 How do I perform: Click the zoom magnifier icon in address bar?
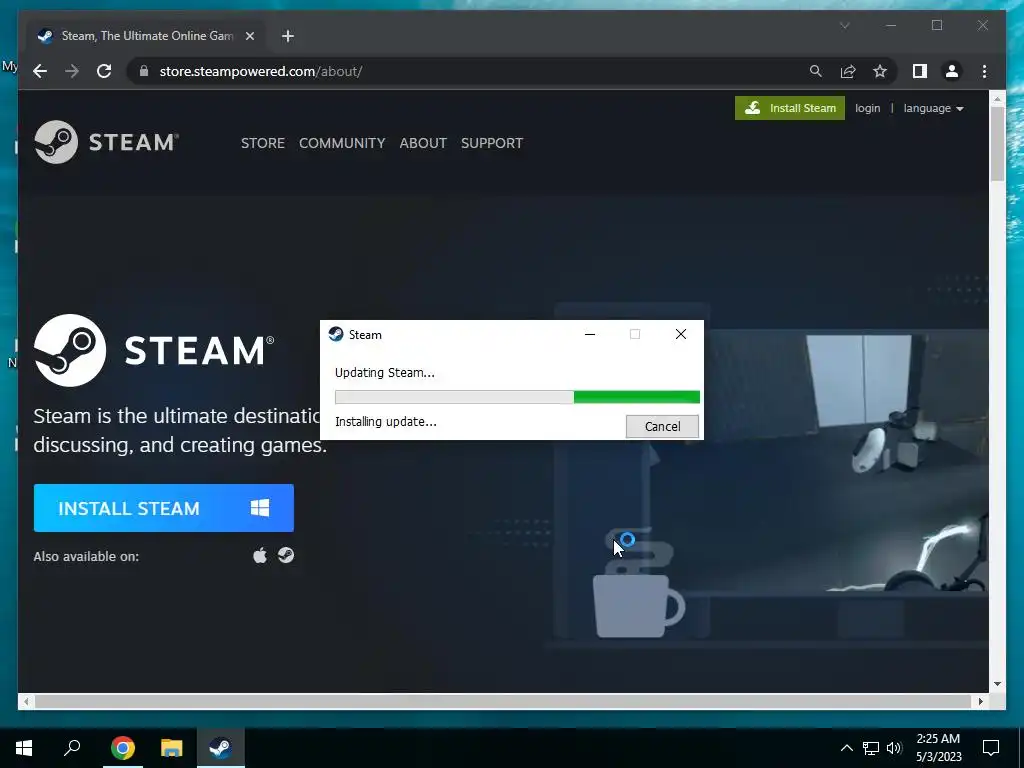coord(816,71)
